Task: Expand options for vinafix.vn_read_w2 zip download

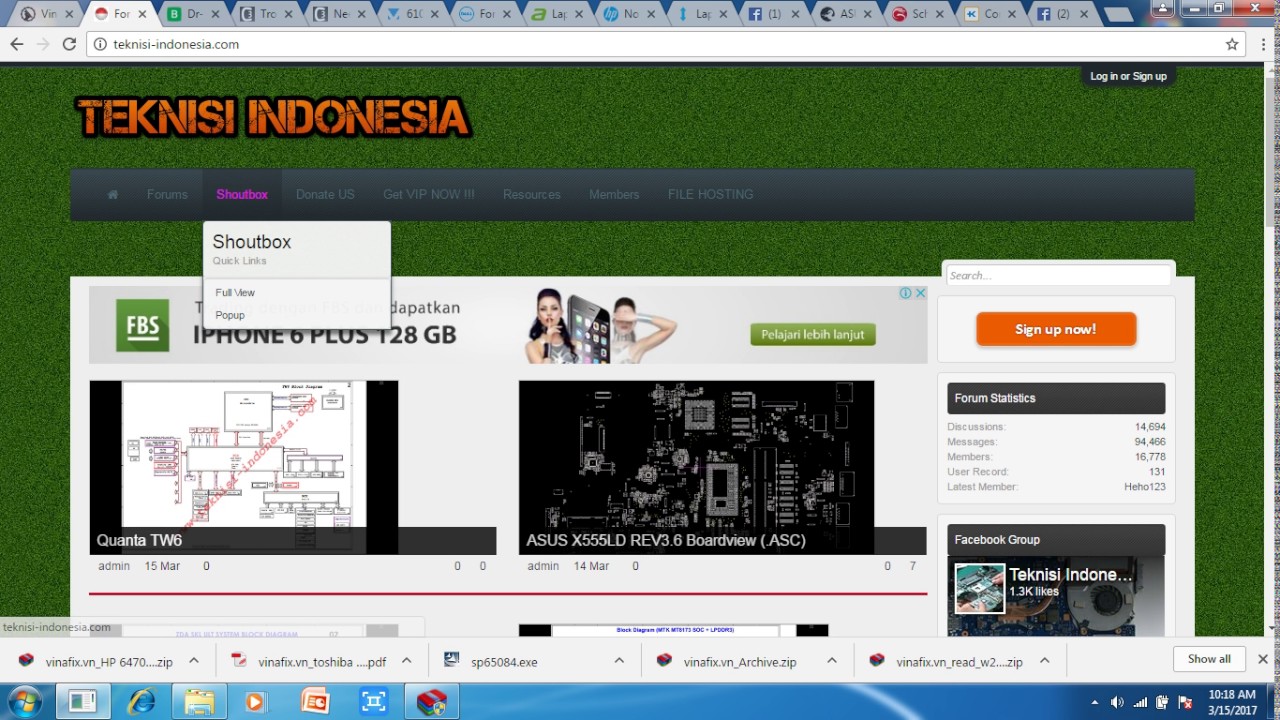Action: click(x=1044, y=661)
